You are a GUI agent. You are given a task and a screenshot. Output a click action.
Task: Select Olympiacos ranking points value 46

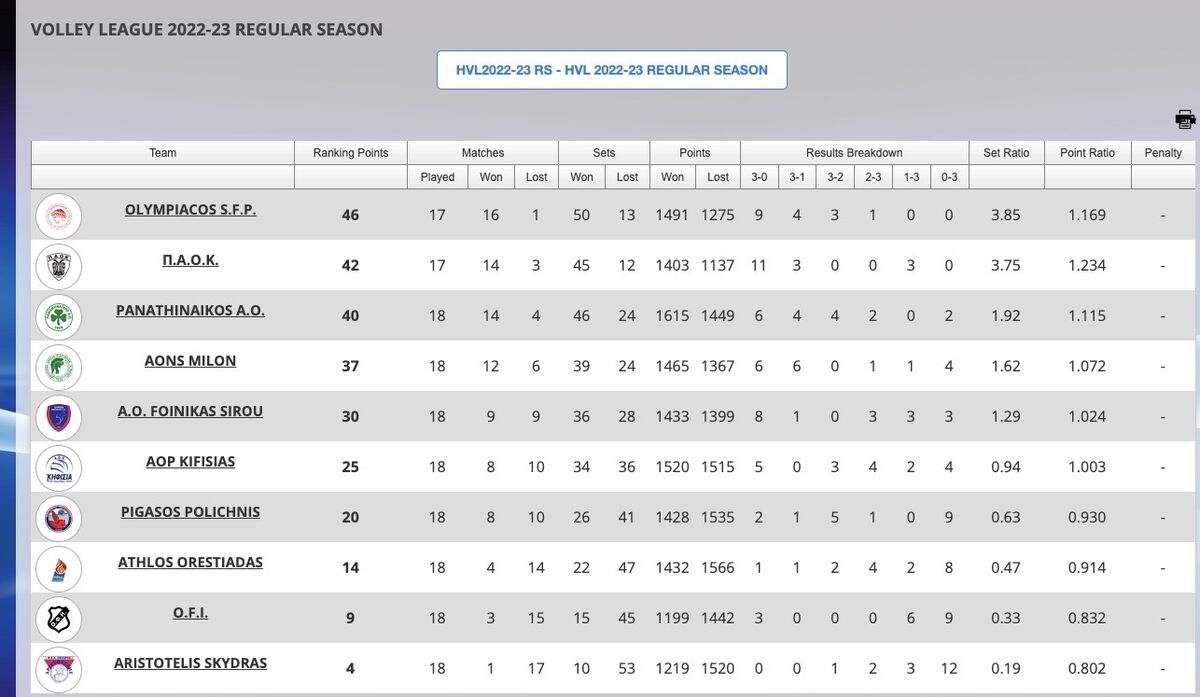[350, 216]
